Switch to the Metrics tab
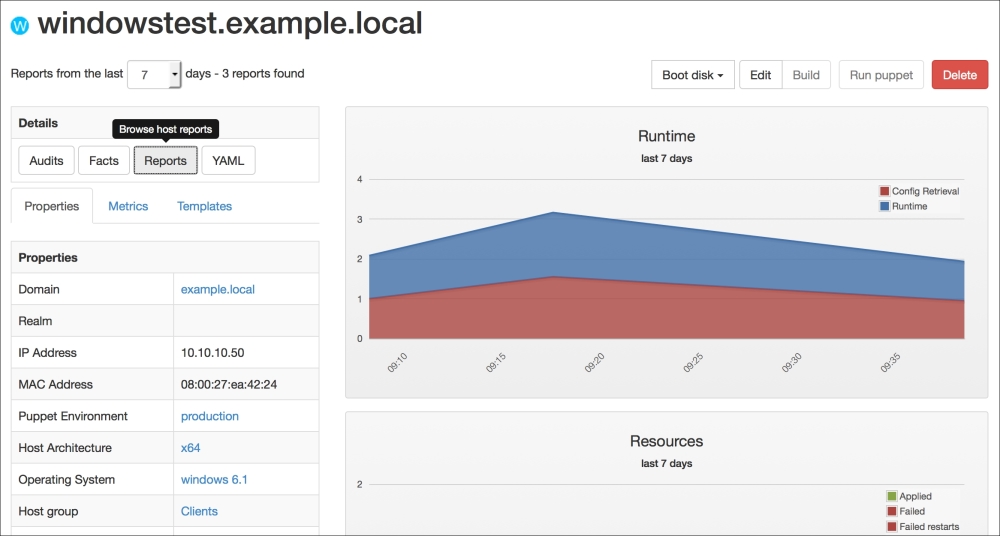The width and height of the screenshot is (1000, 536). pyautogui.click(x=128, y=207)
